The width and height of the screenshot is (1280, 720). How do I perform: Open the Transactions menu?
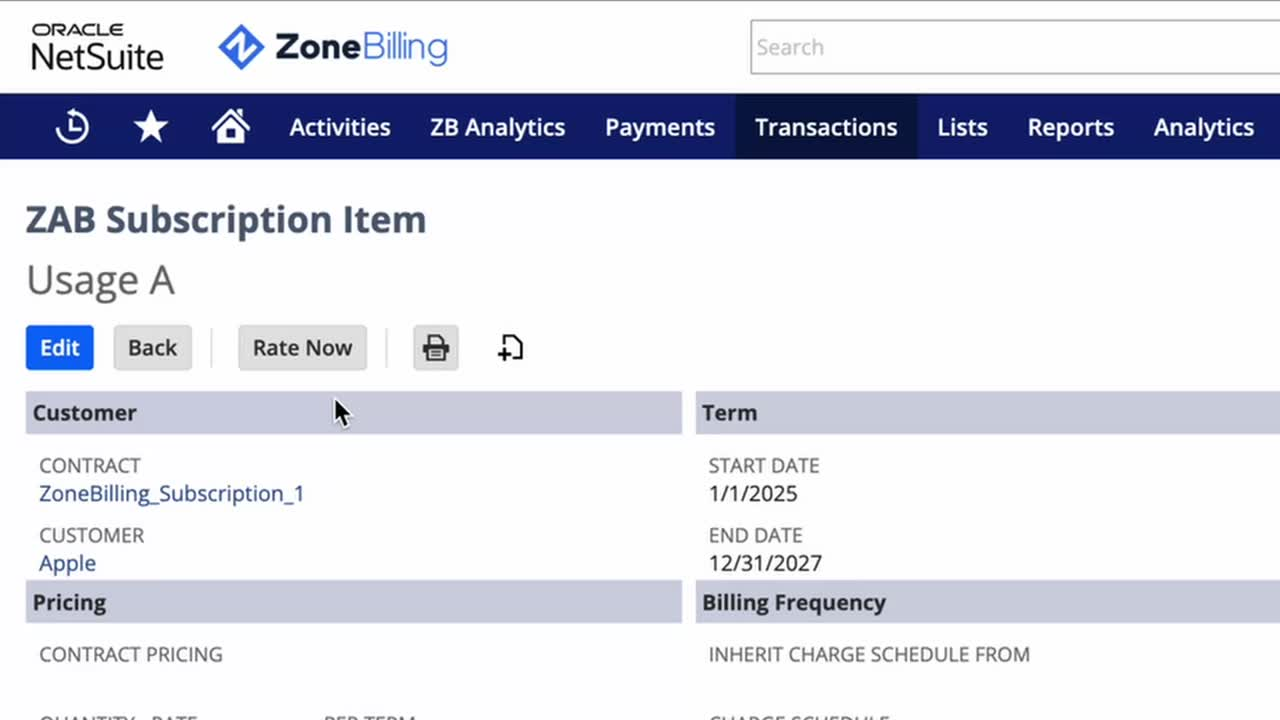826,127
